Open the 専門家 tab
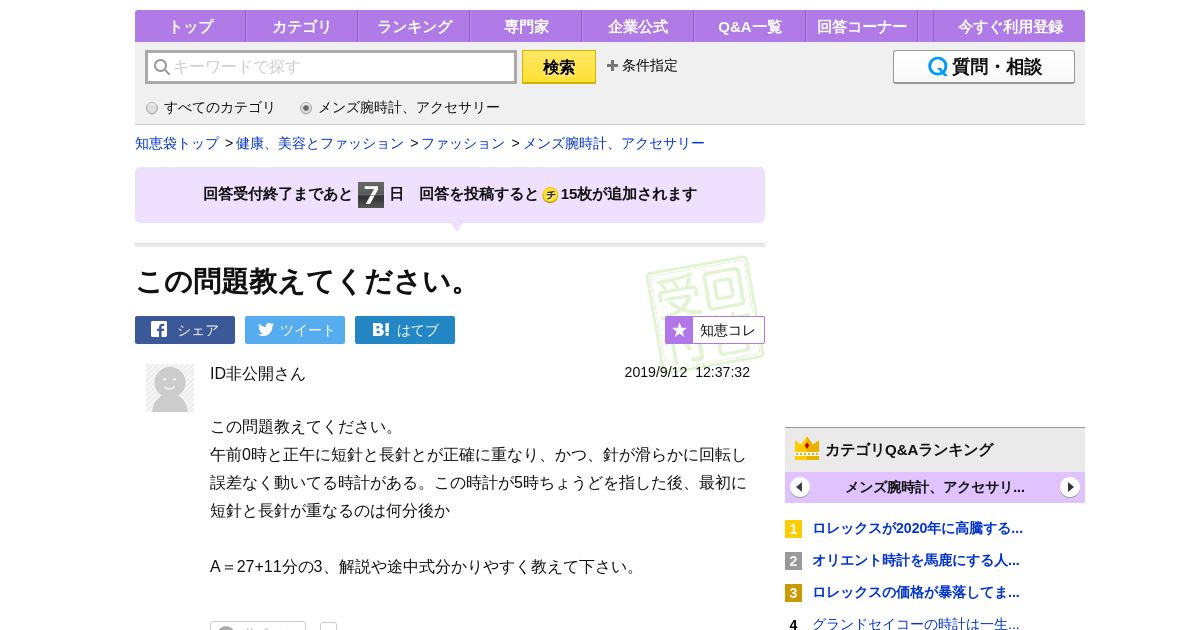 point(526,26)
